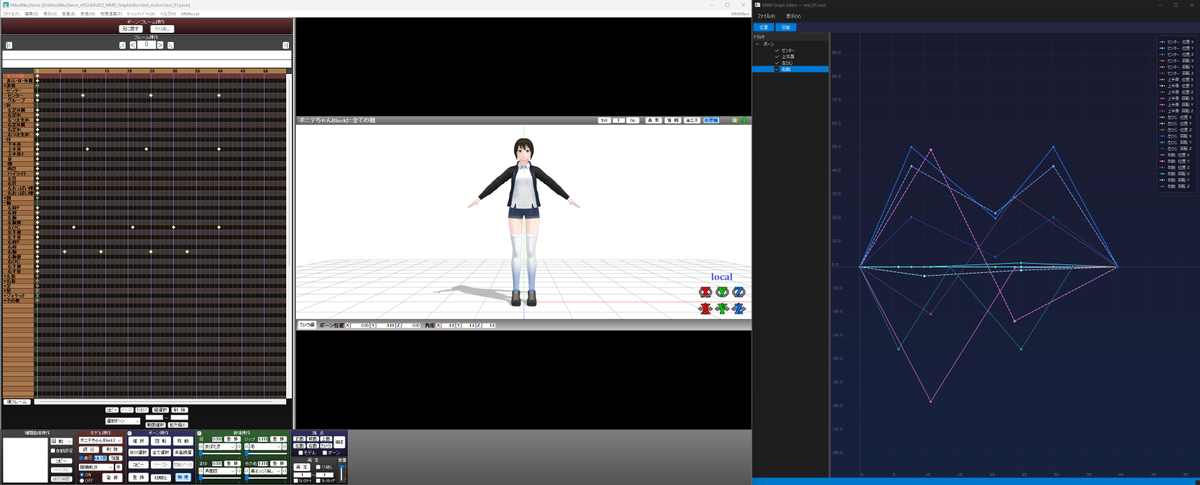The image size is (1200, 485).
Task: Toggle the 自動設定 checkbox in interpolation panel
Action: click(53, 450)
